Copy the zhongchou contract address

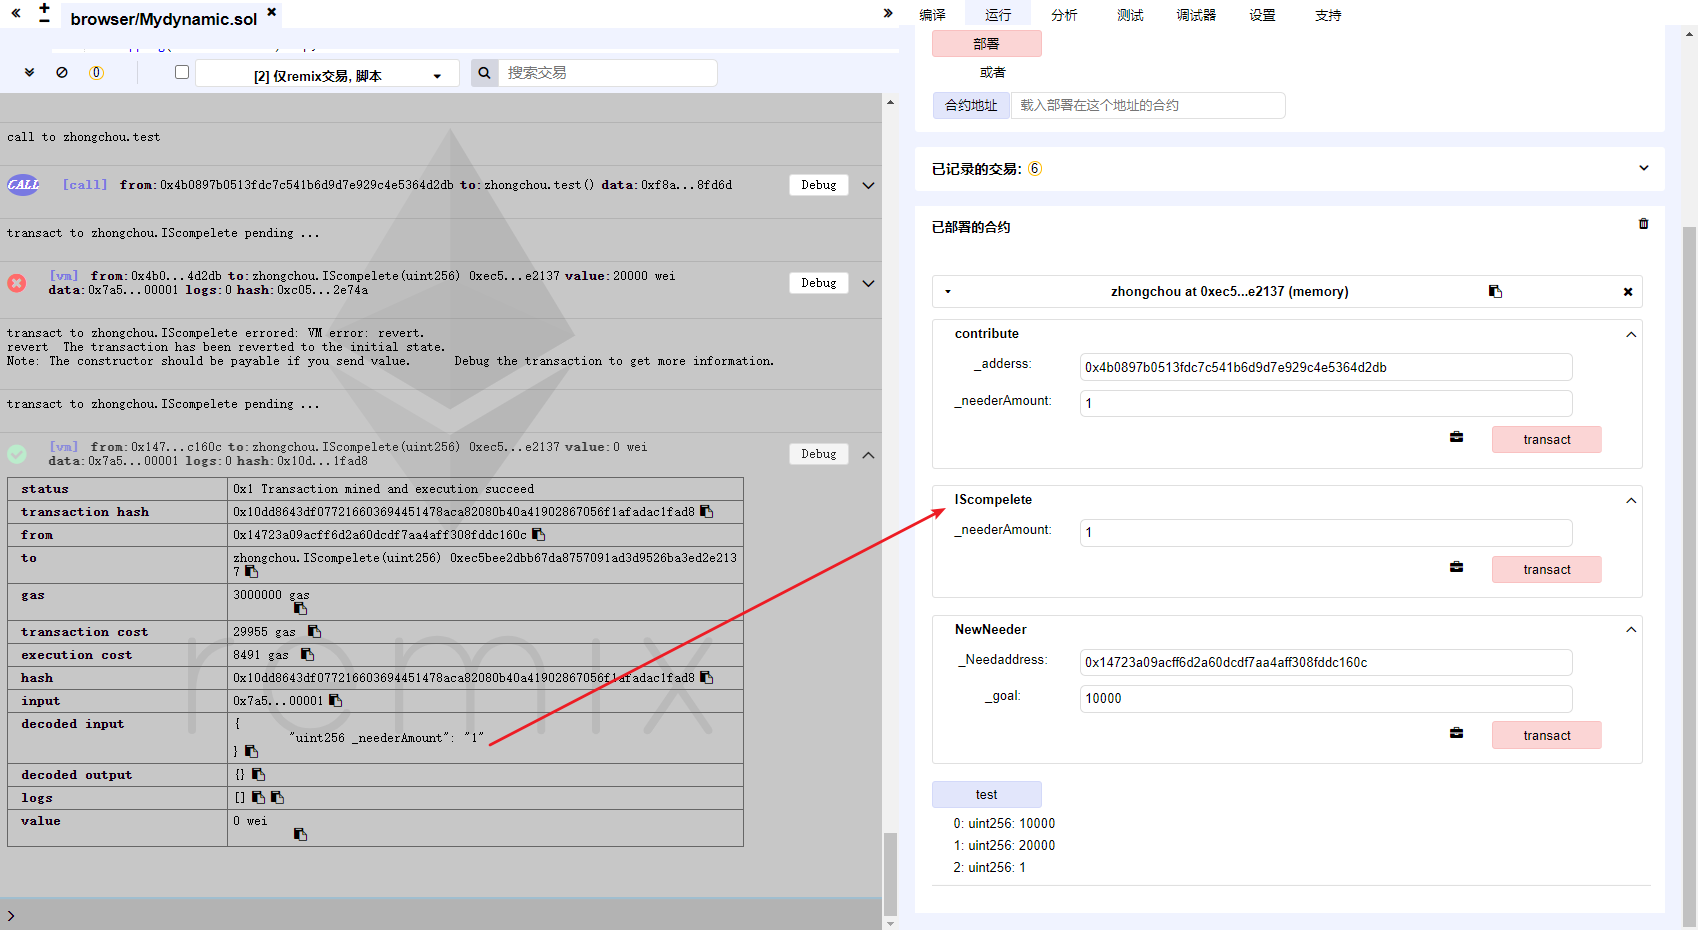click(1495, 291)
